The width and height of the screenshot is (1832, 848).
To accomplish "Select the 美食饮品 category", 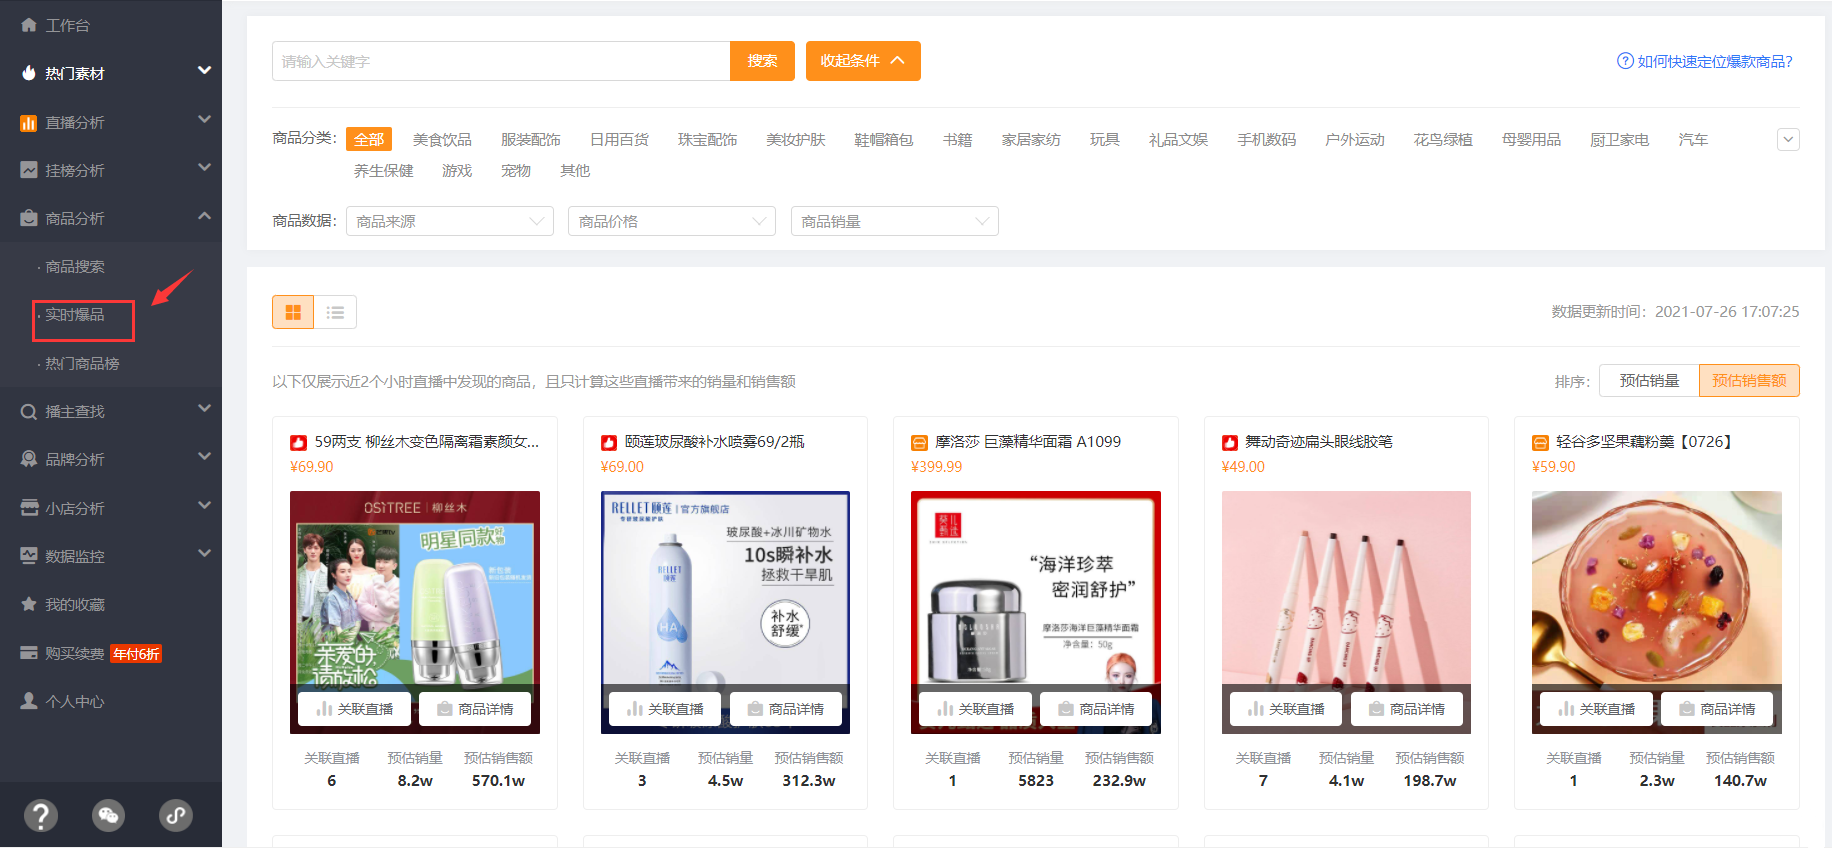I will click(442, 140).
